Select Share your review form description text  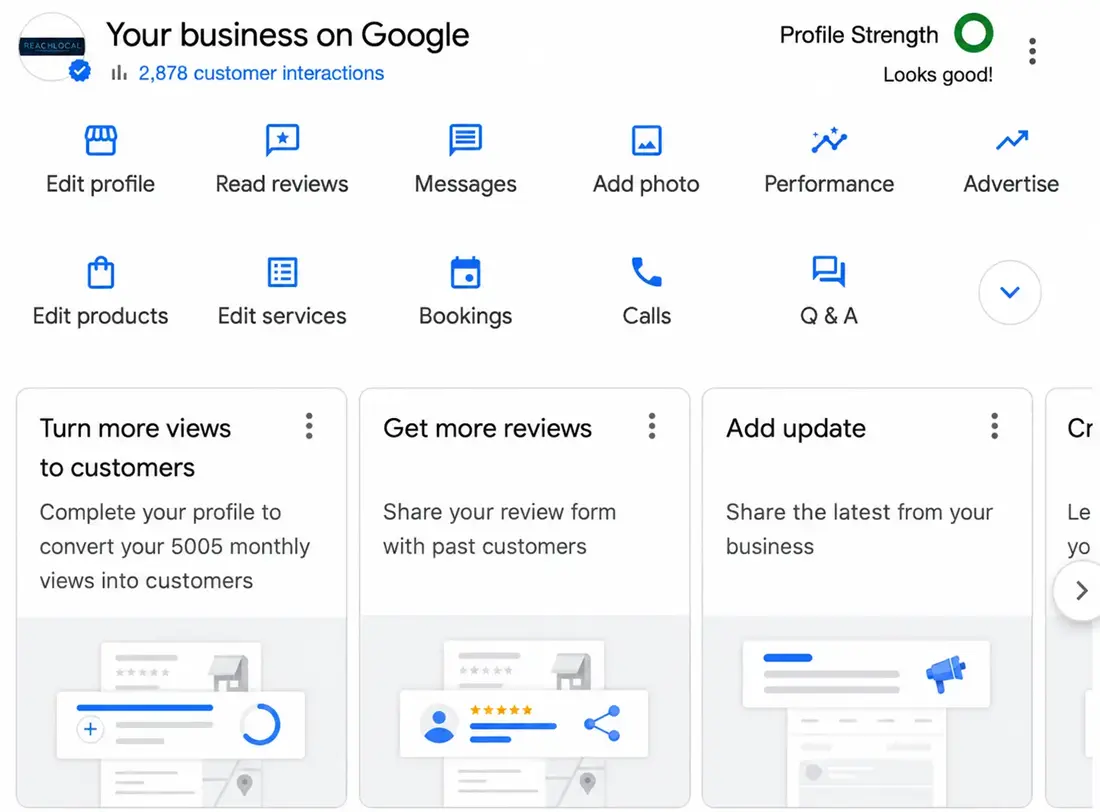[x=499, y=529]
